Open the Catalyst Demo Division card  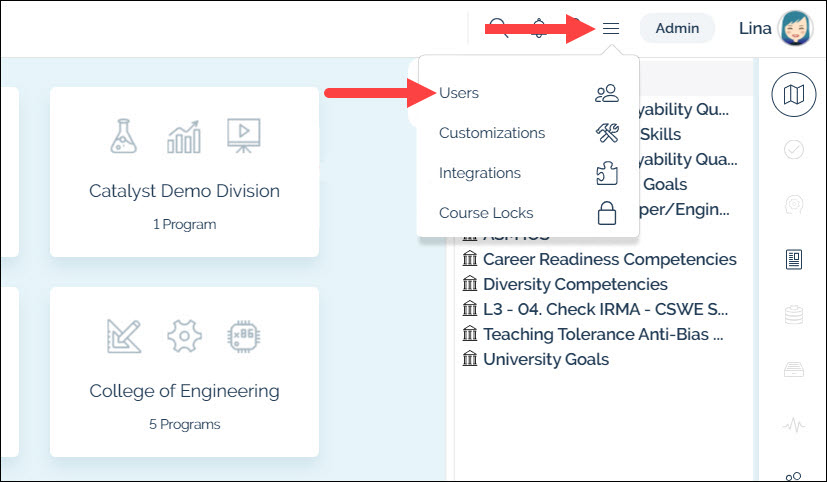point(184,172)
